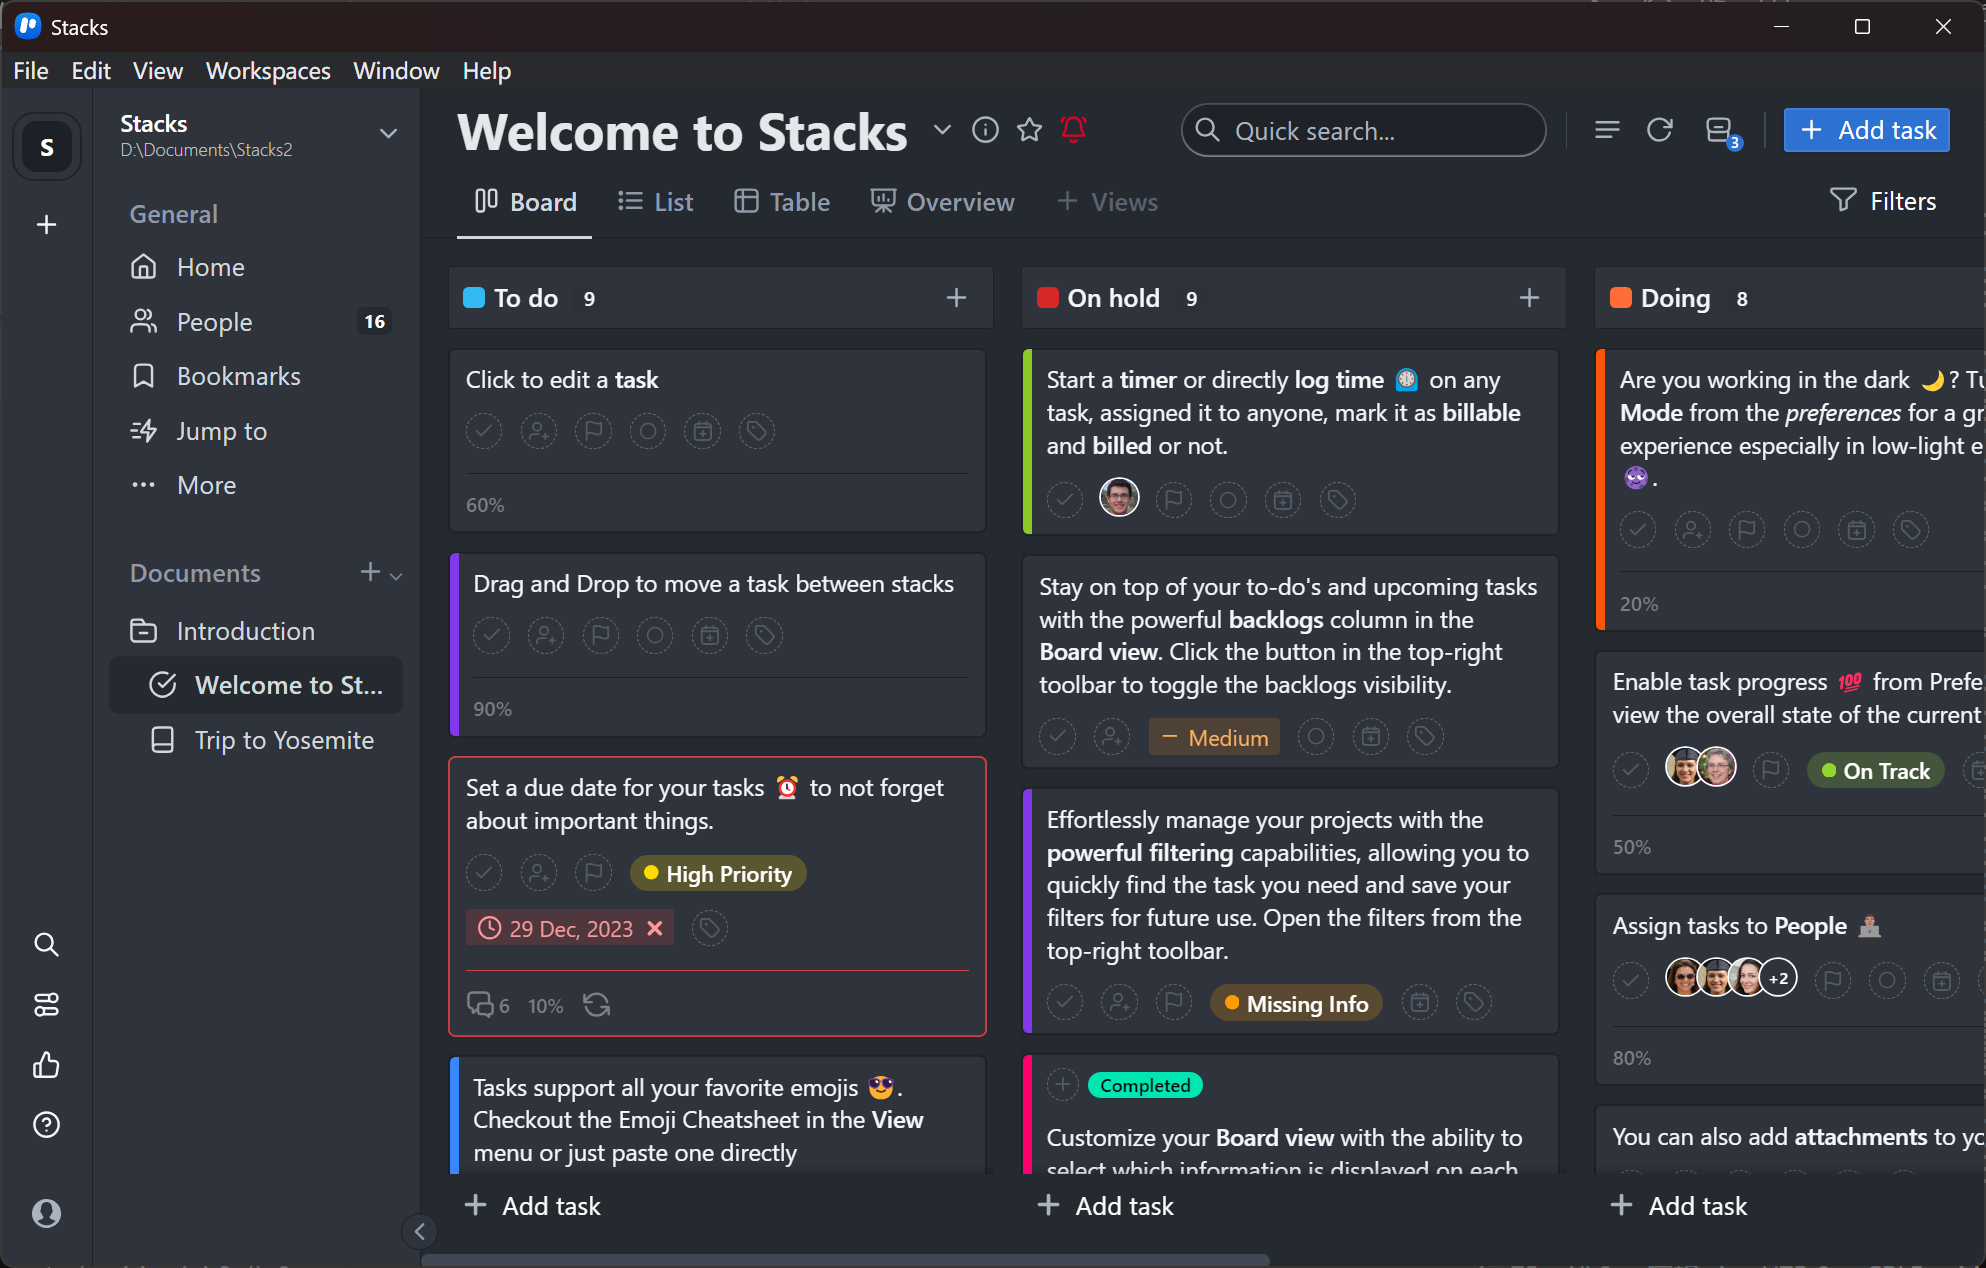The height and width of the screenshot is (1268, 1986).
Task: Open the Missing Info status label
Action: point(1296,1003)
